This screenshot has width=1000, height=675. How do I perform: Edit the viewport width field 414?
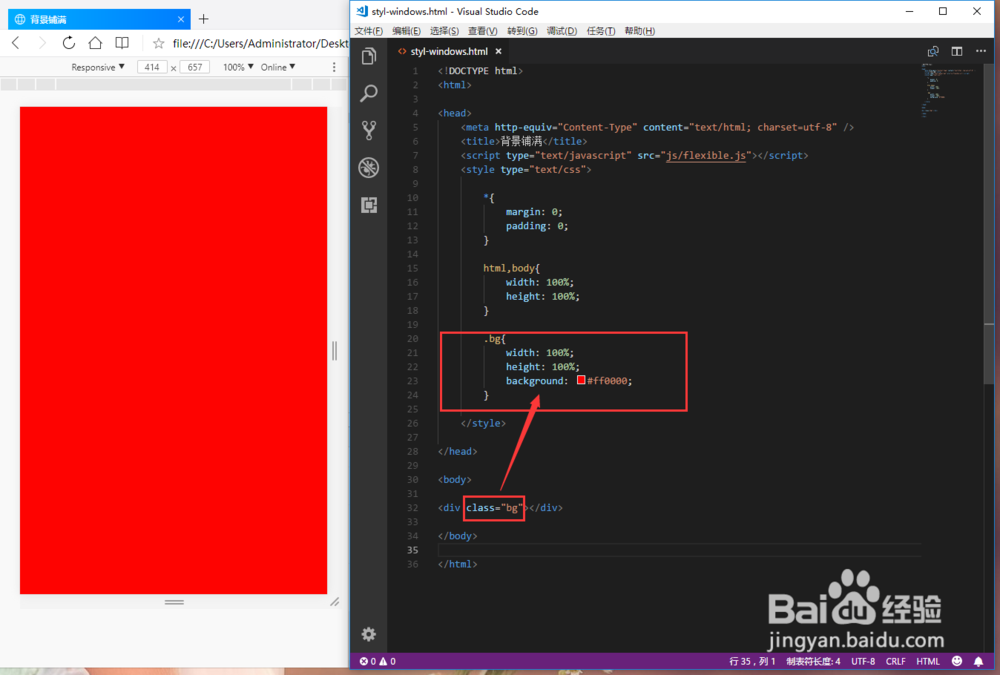pyautogui.click(x=152, y=67)
